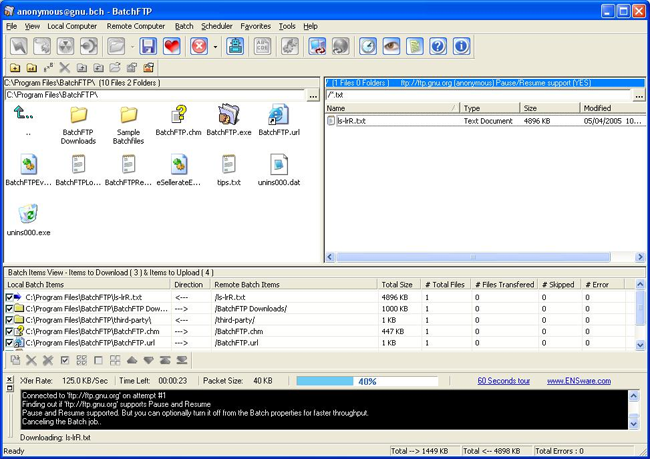Click the Save batch floppy disk icon
This screenshot has height=459, width=650.
(x=148, y=46)
